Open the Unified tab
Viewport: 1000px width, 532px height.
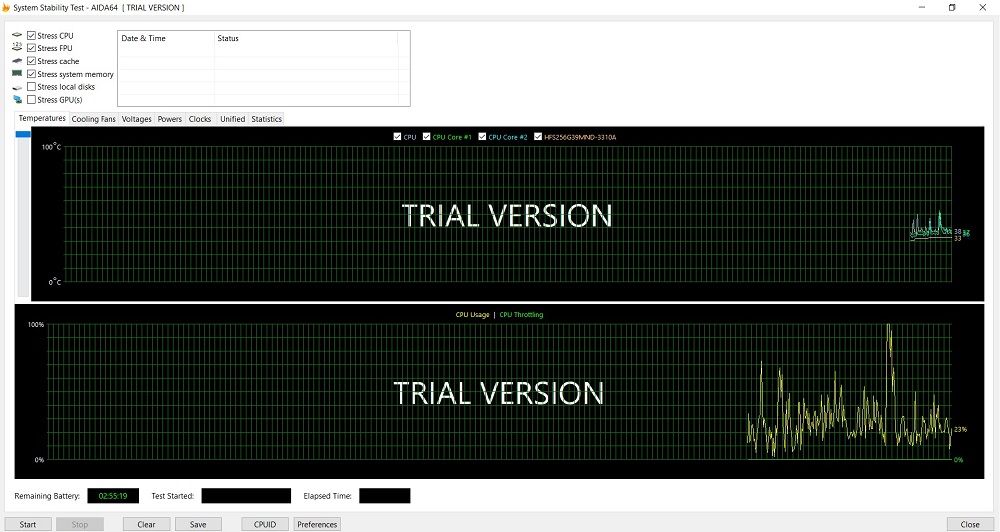[x=232, y=119]
